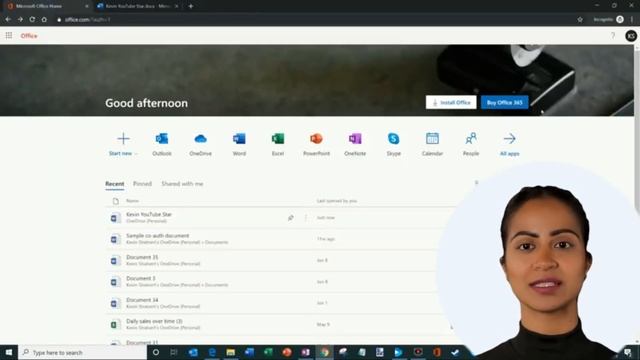Open more options for Kevin YouTube Star

pyautogui.click(x=306, y=218)
